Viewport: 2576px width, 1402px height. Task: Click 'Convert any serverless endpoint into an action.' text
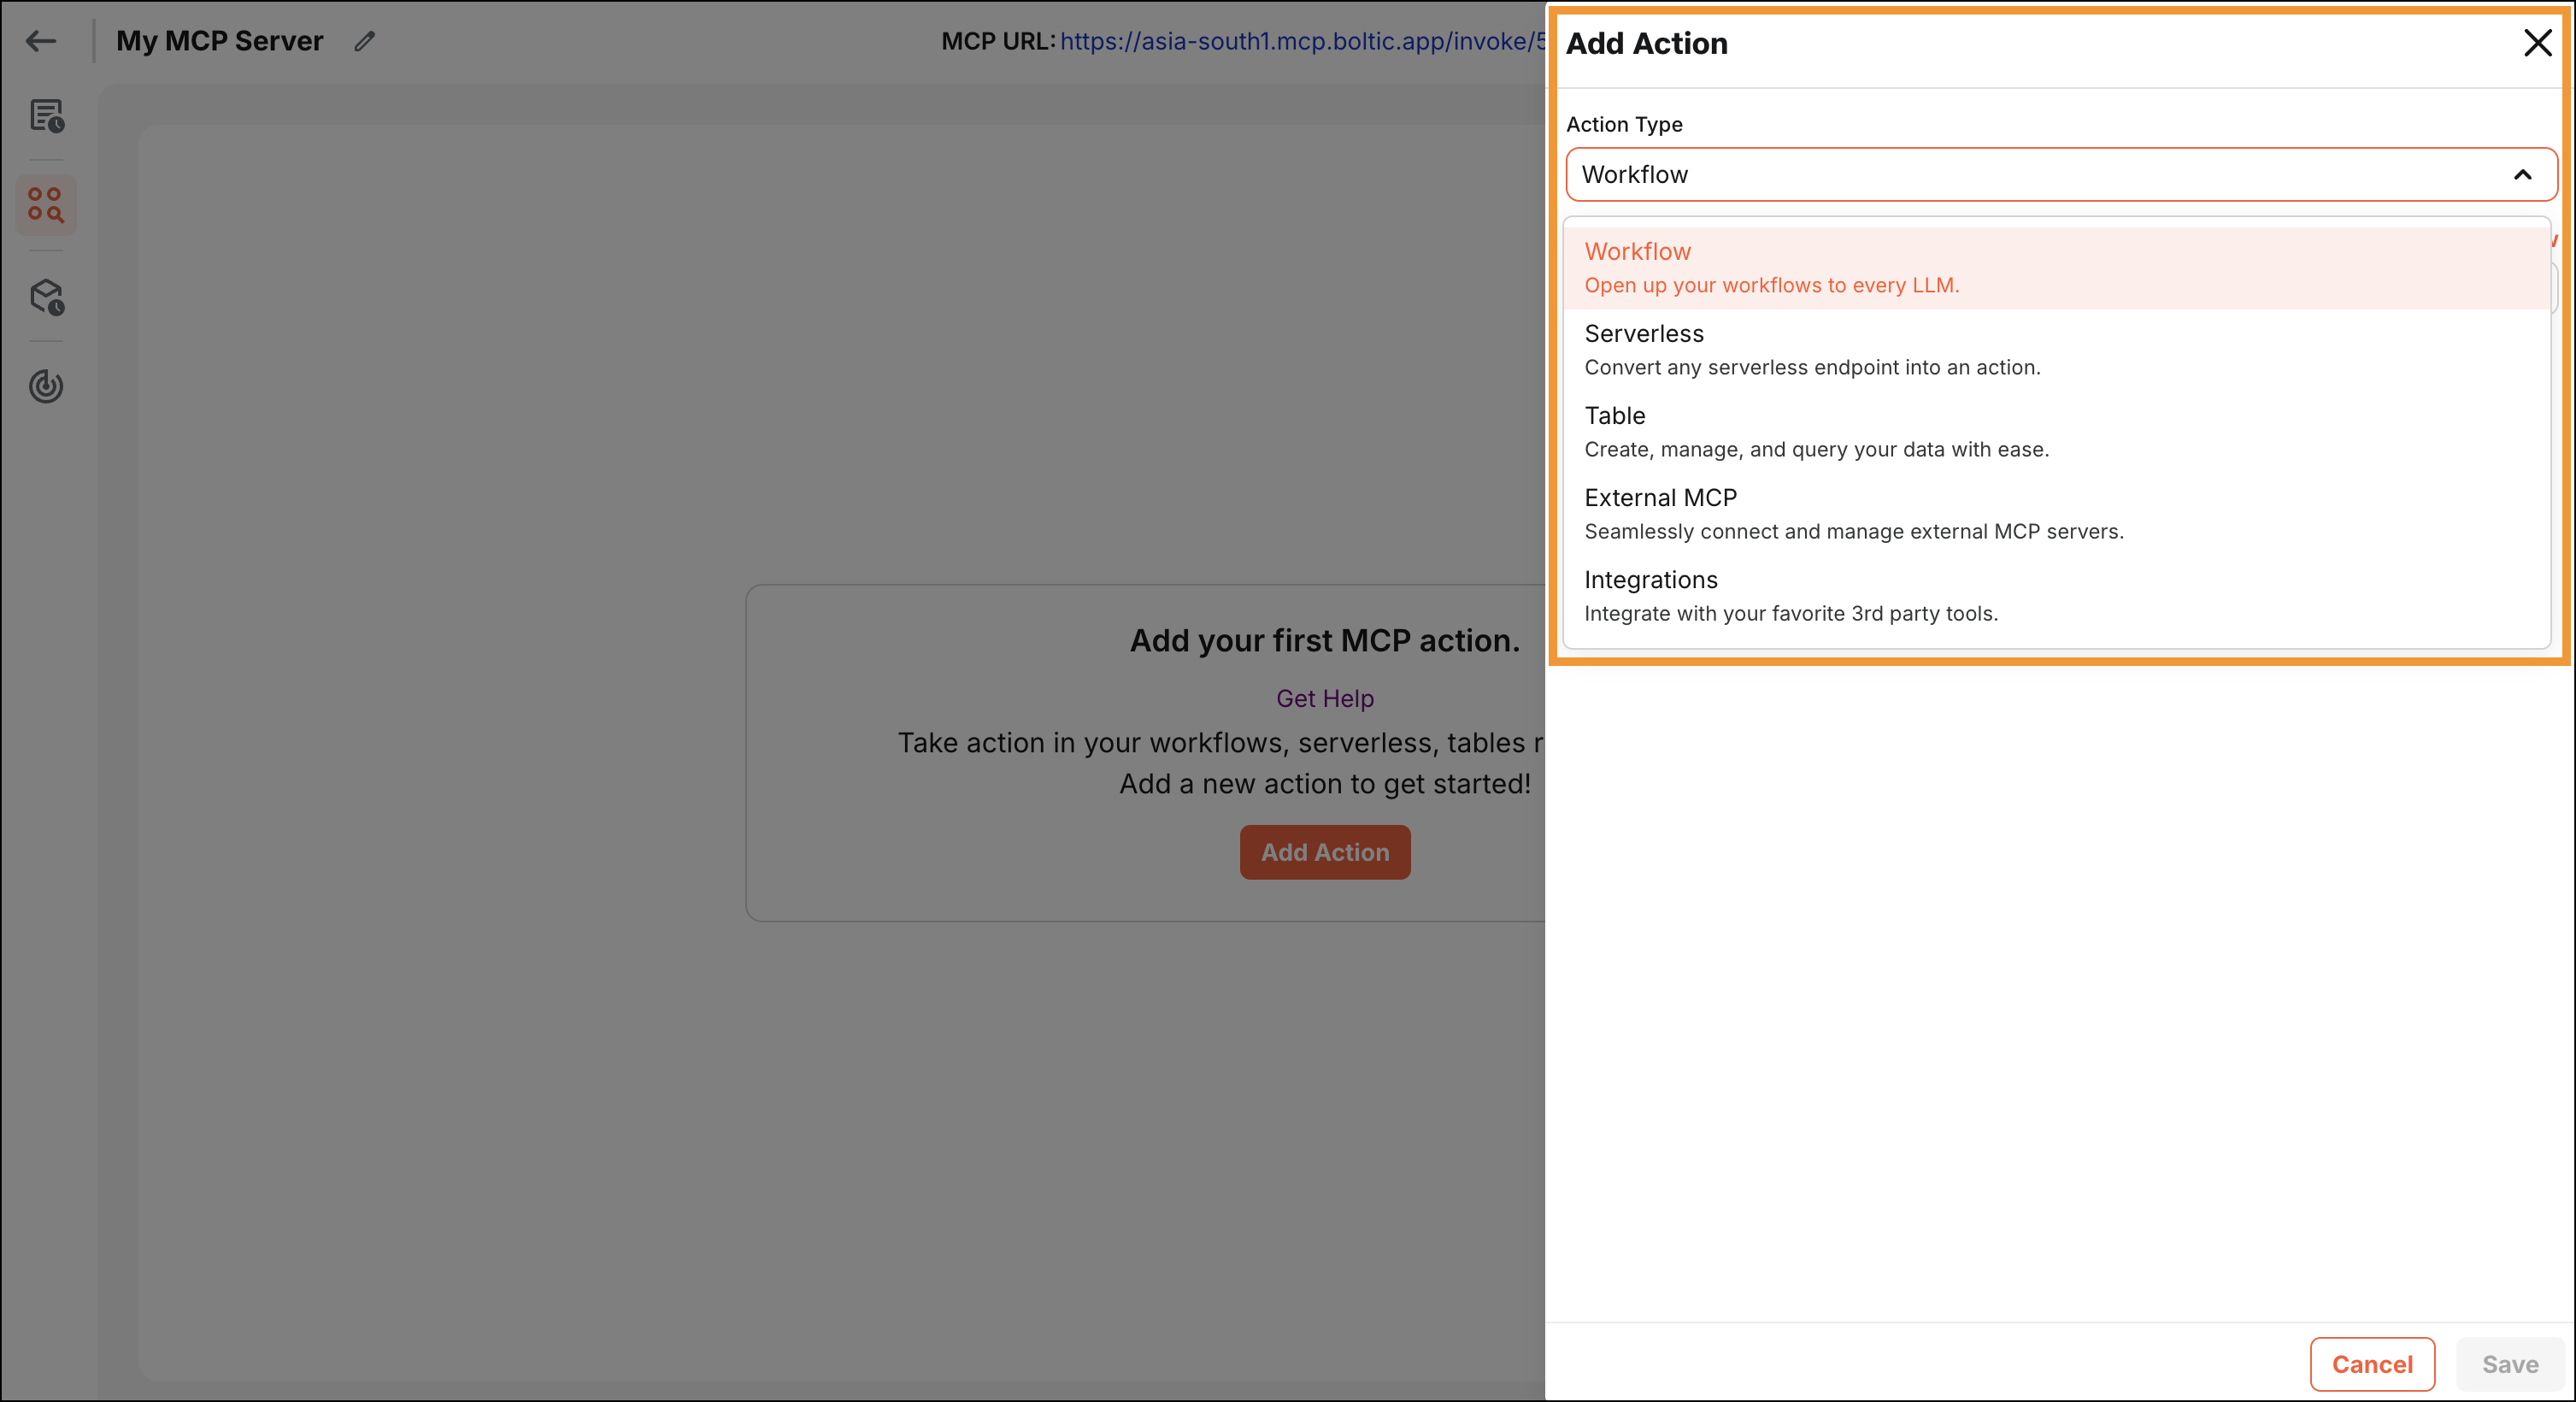click(x=1812, y=368)
